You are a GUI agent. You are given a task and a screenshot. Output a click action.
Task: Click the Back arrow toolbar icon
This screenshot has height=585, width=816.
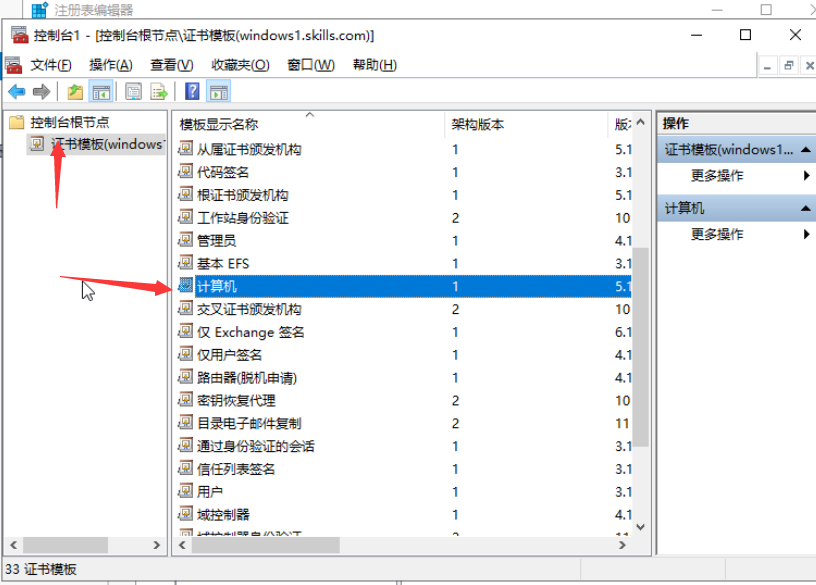click(x=17, y=92)
